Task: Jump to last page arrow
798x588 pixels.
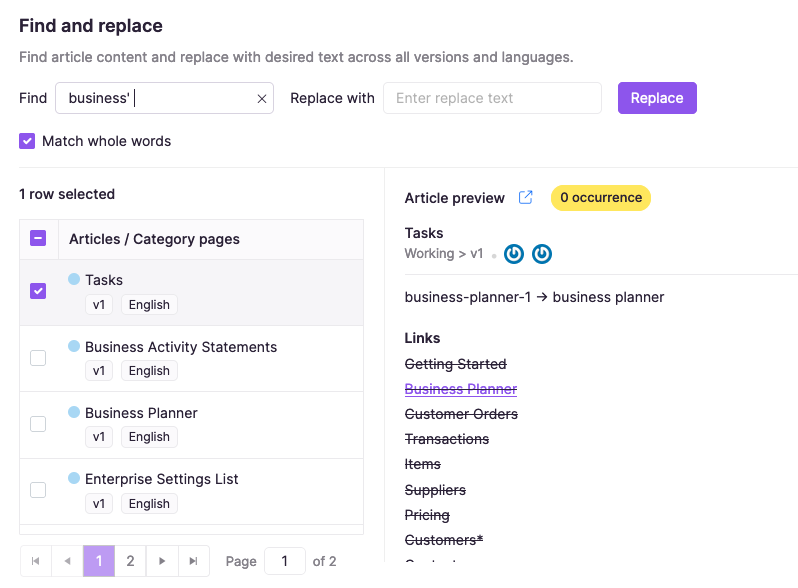Action: 193,561
